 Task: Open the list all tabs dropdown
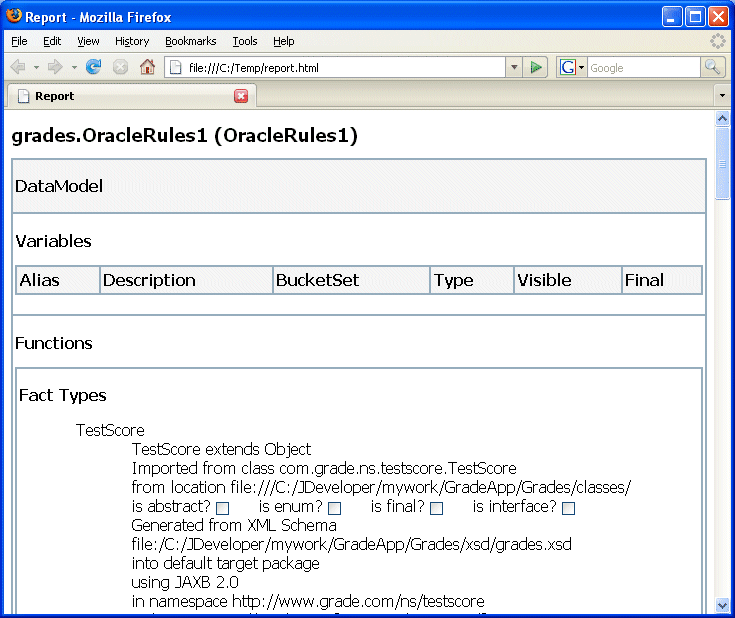[x=722, y=96]
